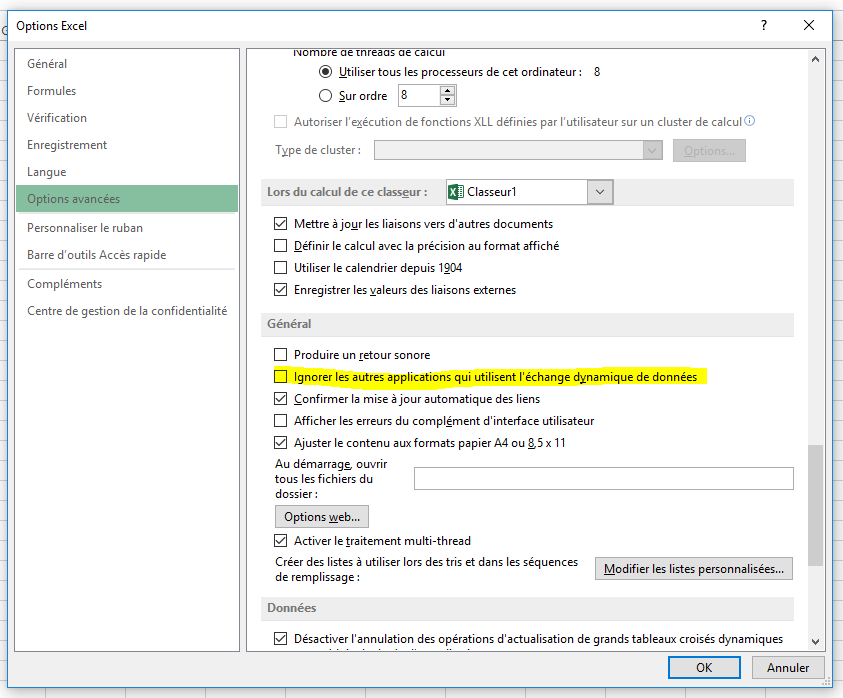Open the Formules category

(x=127, y=91)
